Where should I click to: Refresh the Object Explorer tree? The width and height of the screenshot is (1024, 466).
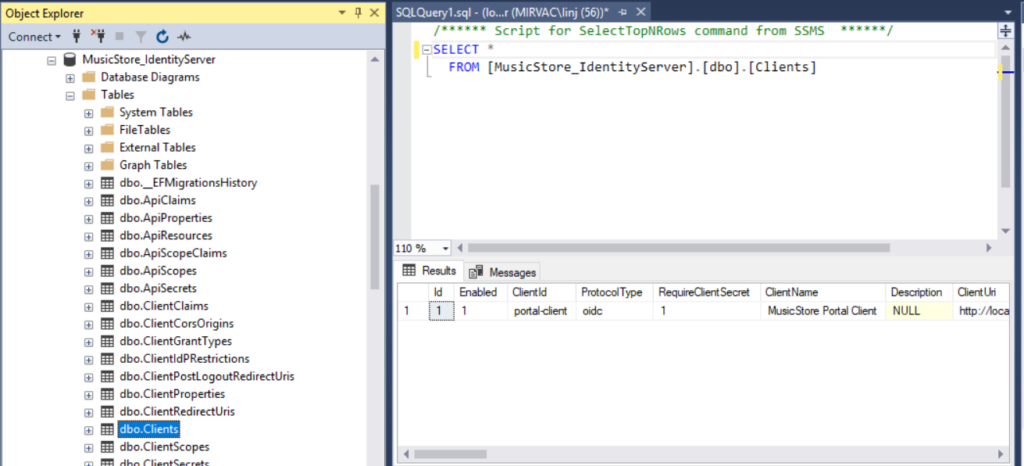pos(163,37)
